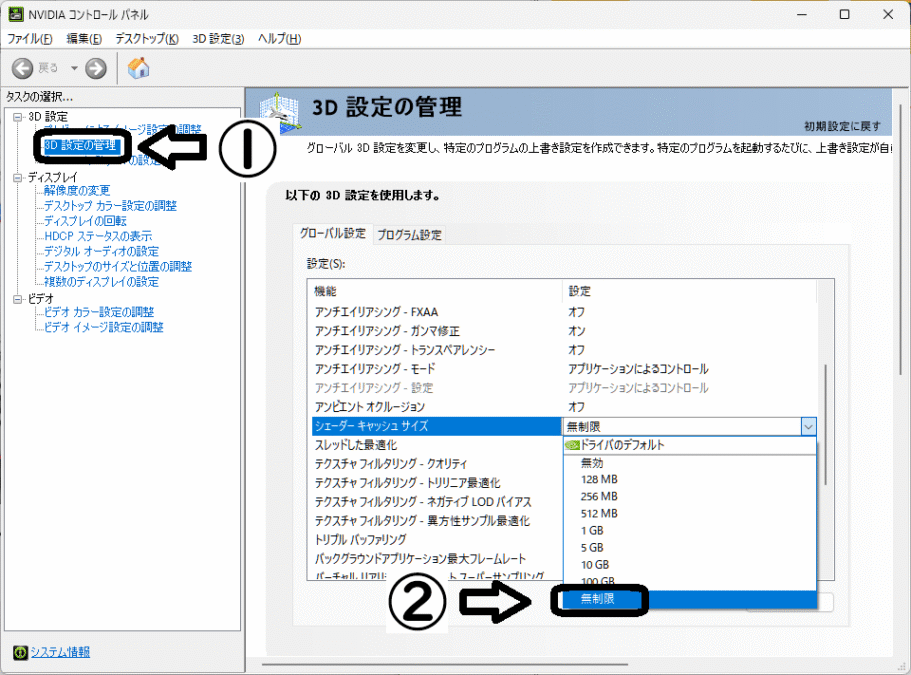This screenshot has height=675, width=911.
Task: Open ビデオ イメージ設定の調整 task
Action: click(x=103, y=327)
